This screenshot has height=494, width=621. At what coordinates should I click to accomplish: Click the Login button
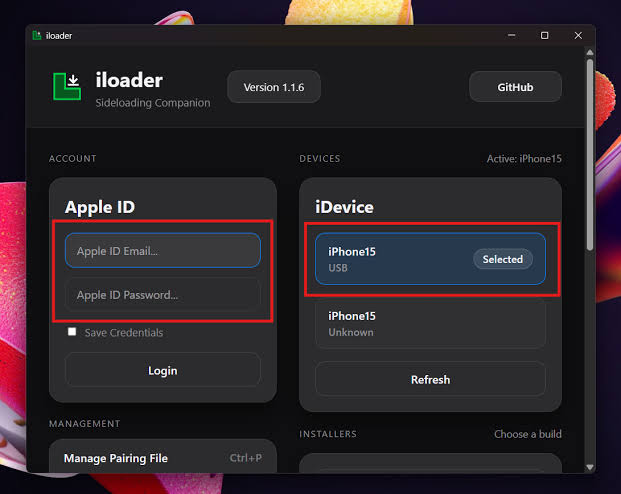163,370
